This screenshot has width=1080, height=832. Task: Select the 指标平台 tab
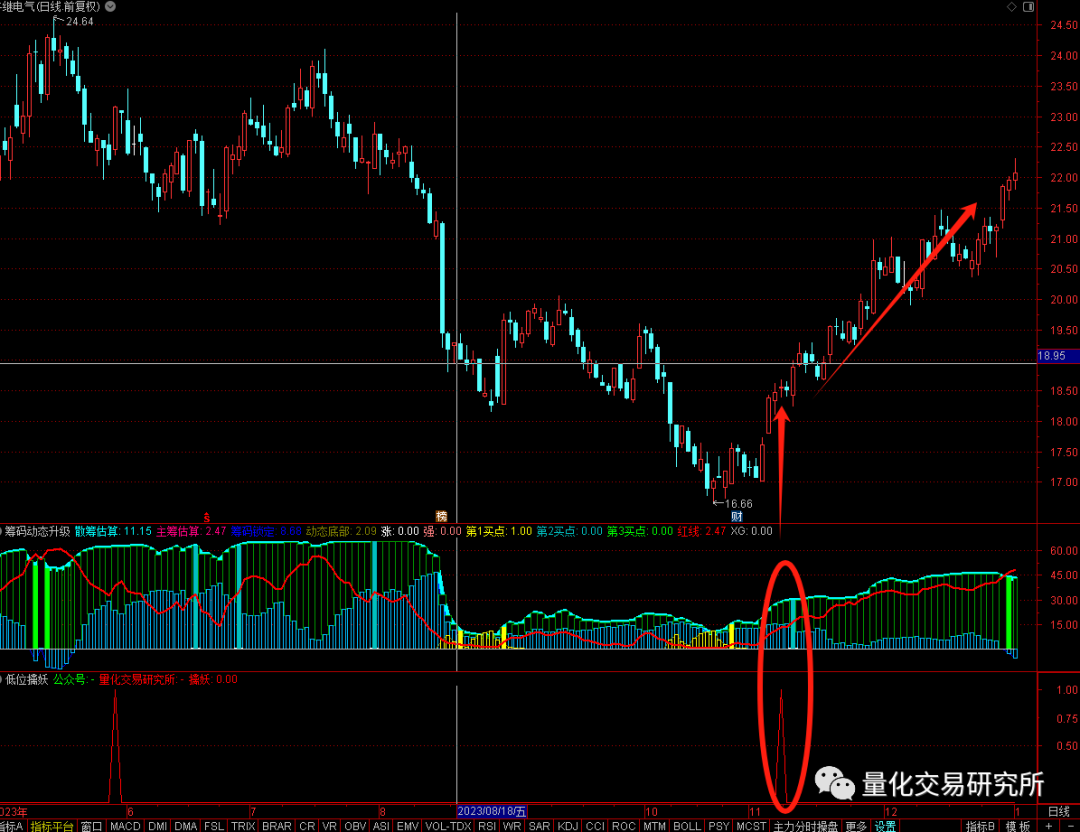click(52, 826)
